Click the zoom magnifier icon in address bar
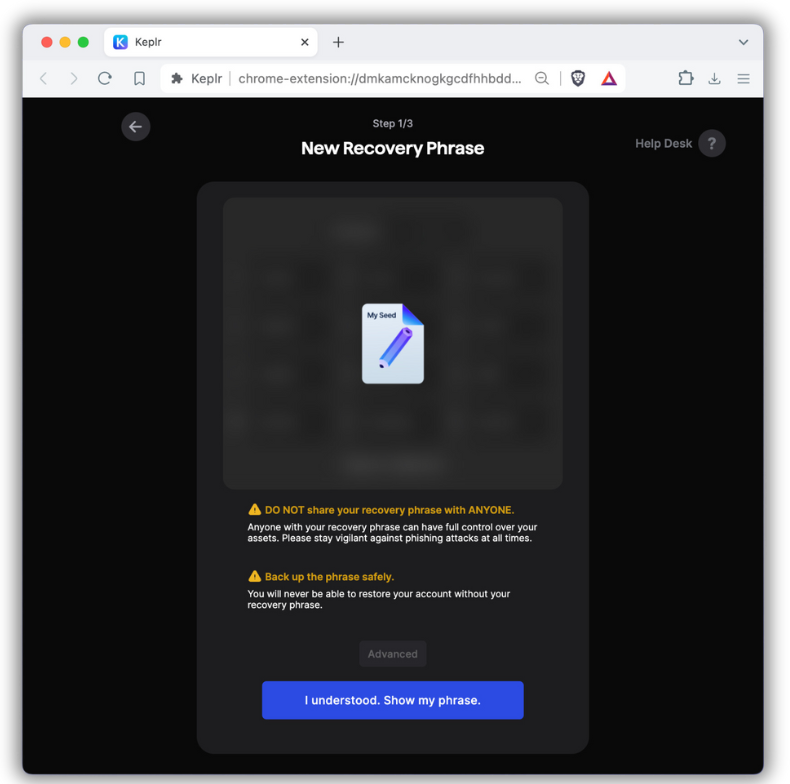The width and height of the screenshot is (790, 784). 542,78
